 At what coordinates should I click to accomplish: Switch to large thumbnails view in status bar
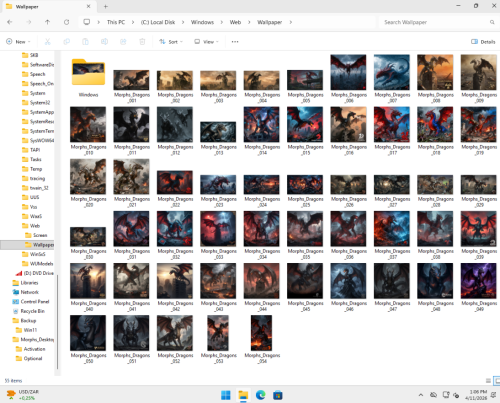497,380
